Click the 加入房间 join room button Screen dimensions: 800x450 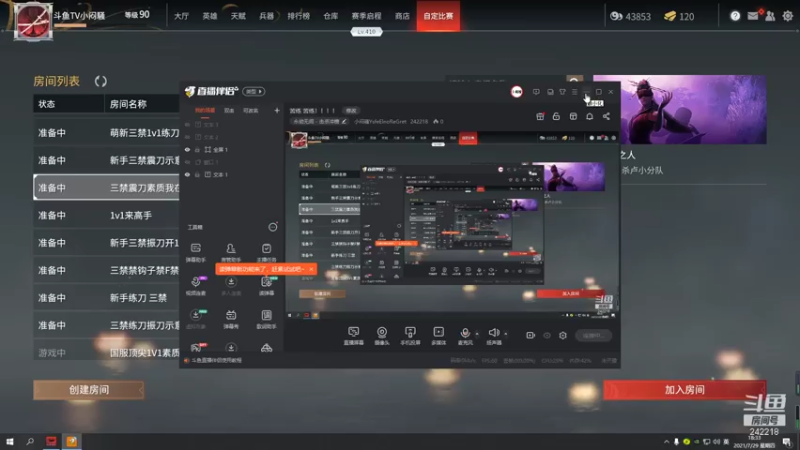(684, 390)
